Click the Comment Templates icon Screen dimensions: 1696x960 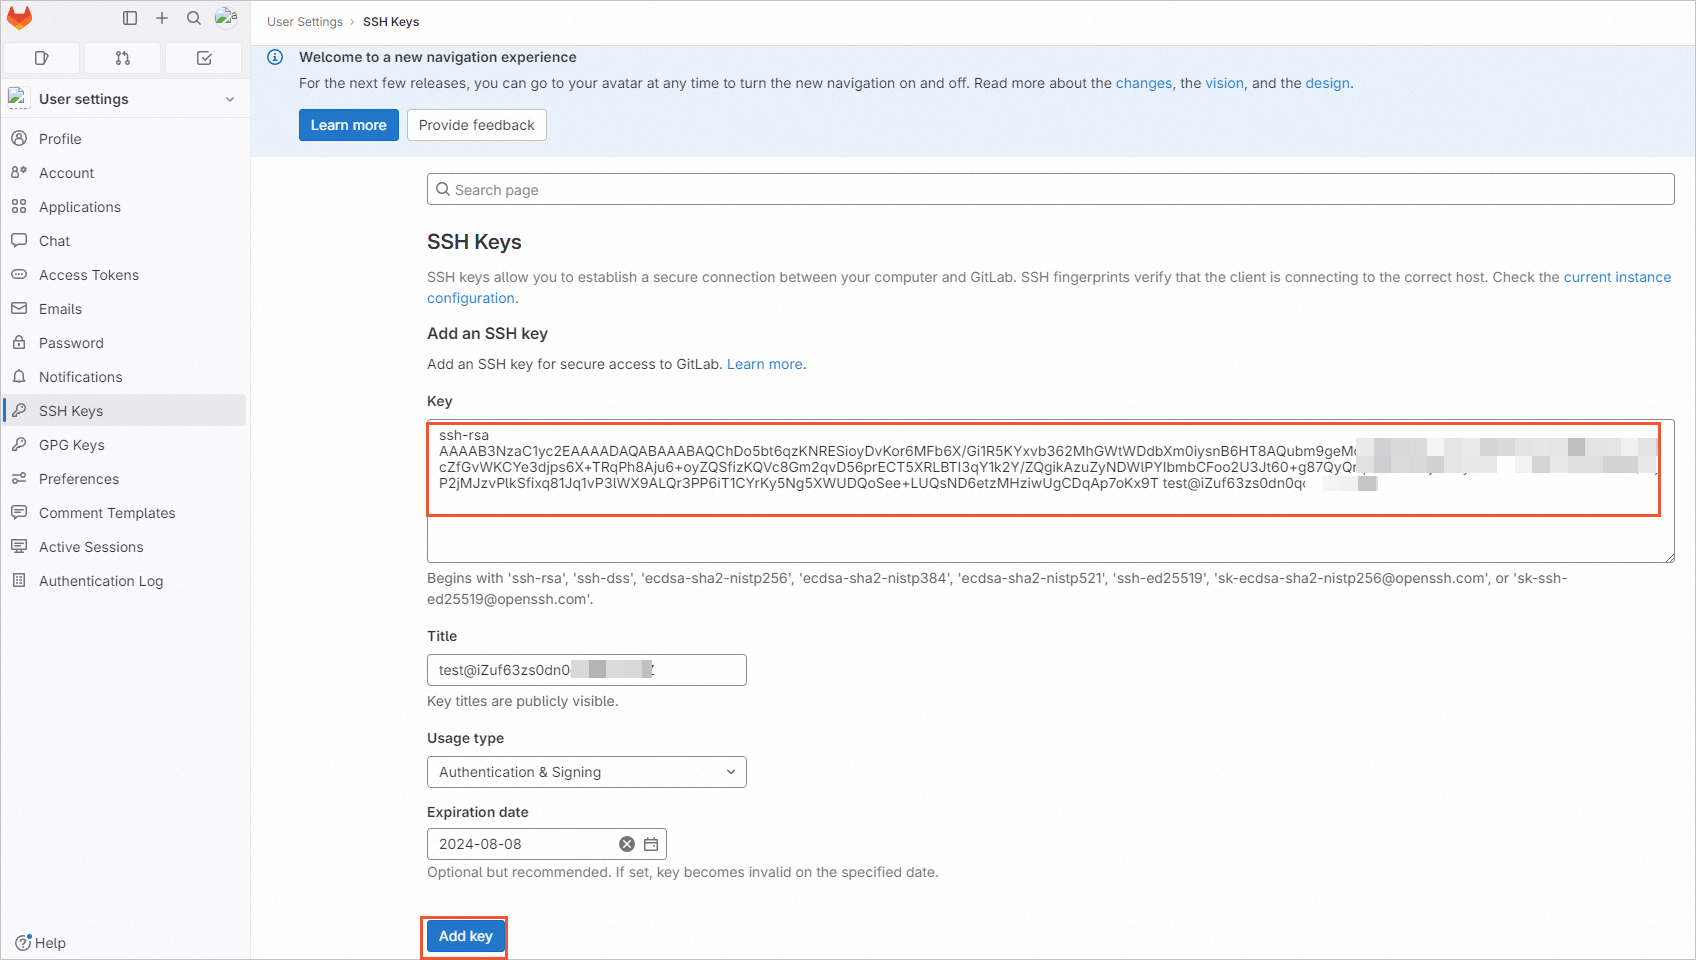click(19, 512)
